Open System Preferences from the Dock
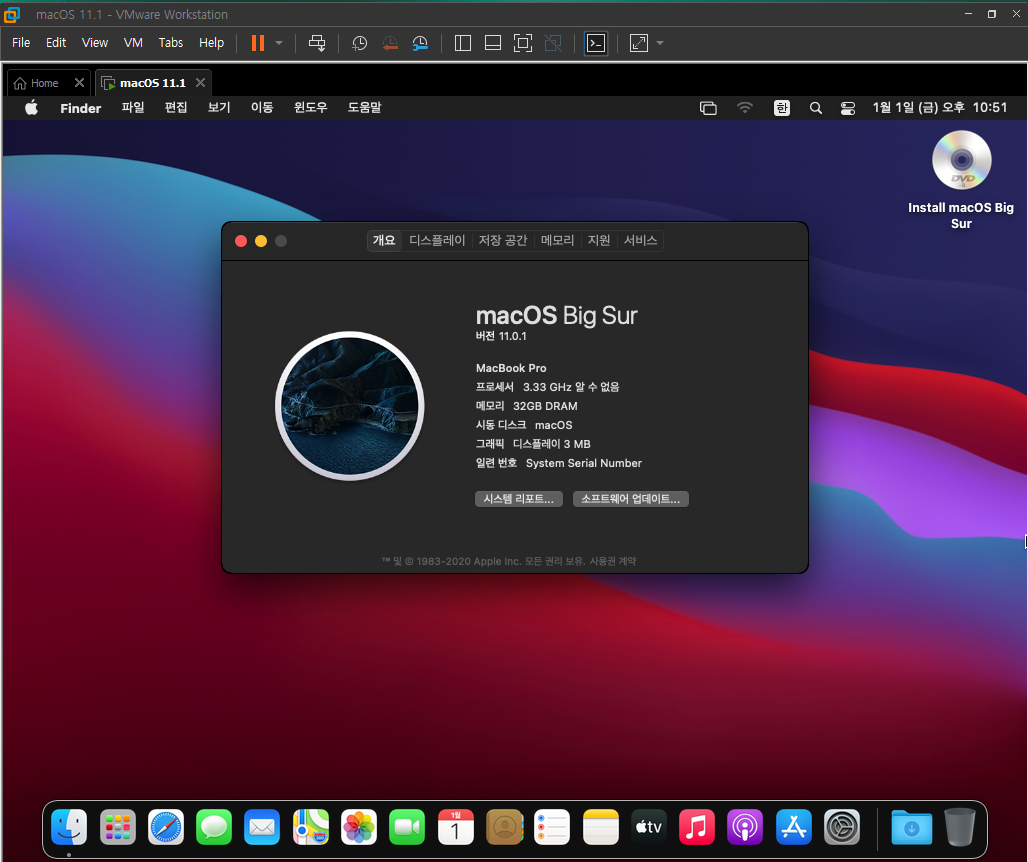 pos(842,827)
